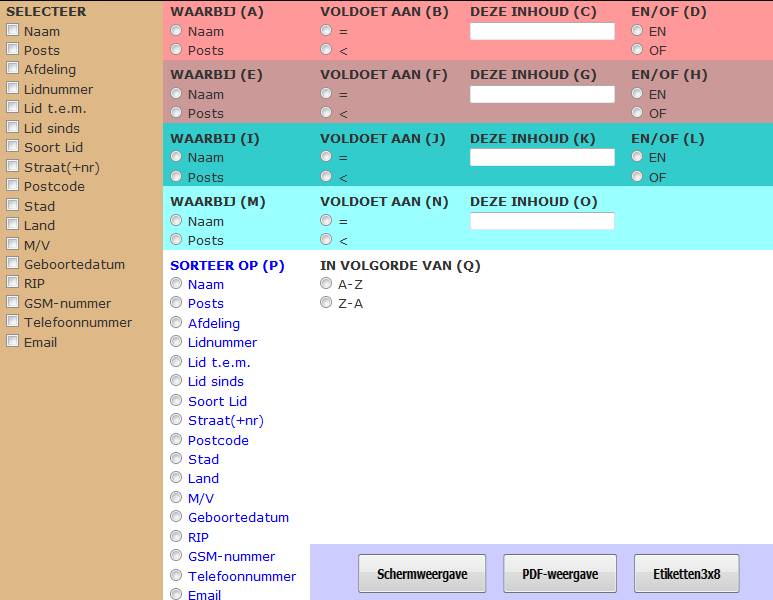This screenshot has height=600, width=773.
Task: Check the Posts checkbox under SELECTEER
Action: click(13, 49)
